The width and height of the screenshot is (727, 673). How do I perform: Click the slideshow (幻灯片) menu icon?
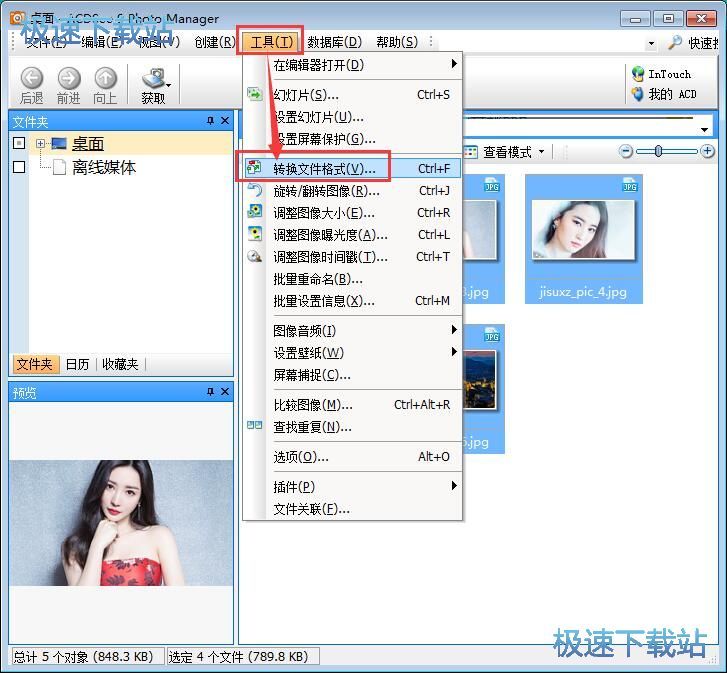[254, 95]
